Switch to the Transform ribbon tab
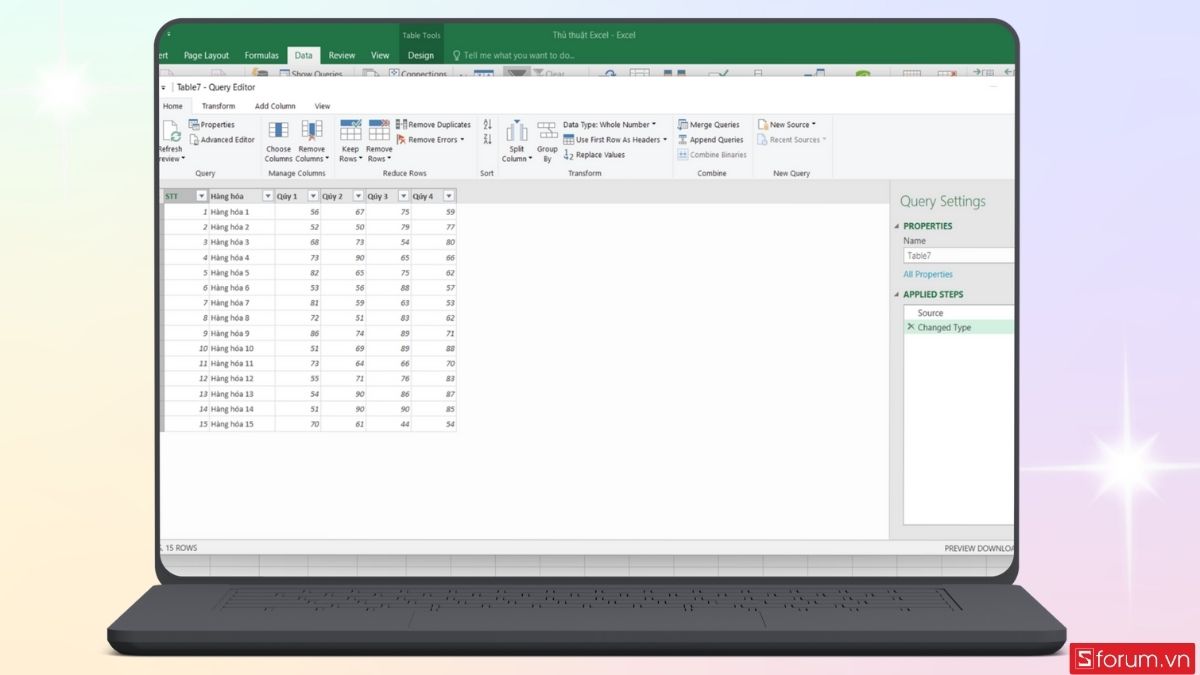Image resolution: width=1200 pixels, height=675 pixels. click(219, 105)
